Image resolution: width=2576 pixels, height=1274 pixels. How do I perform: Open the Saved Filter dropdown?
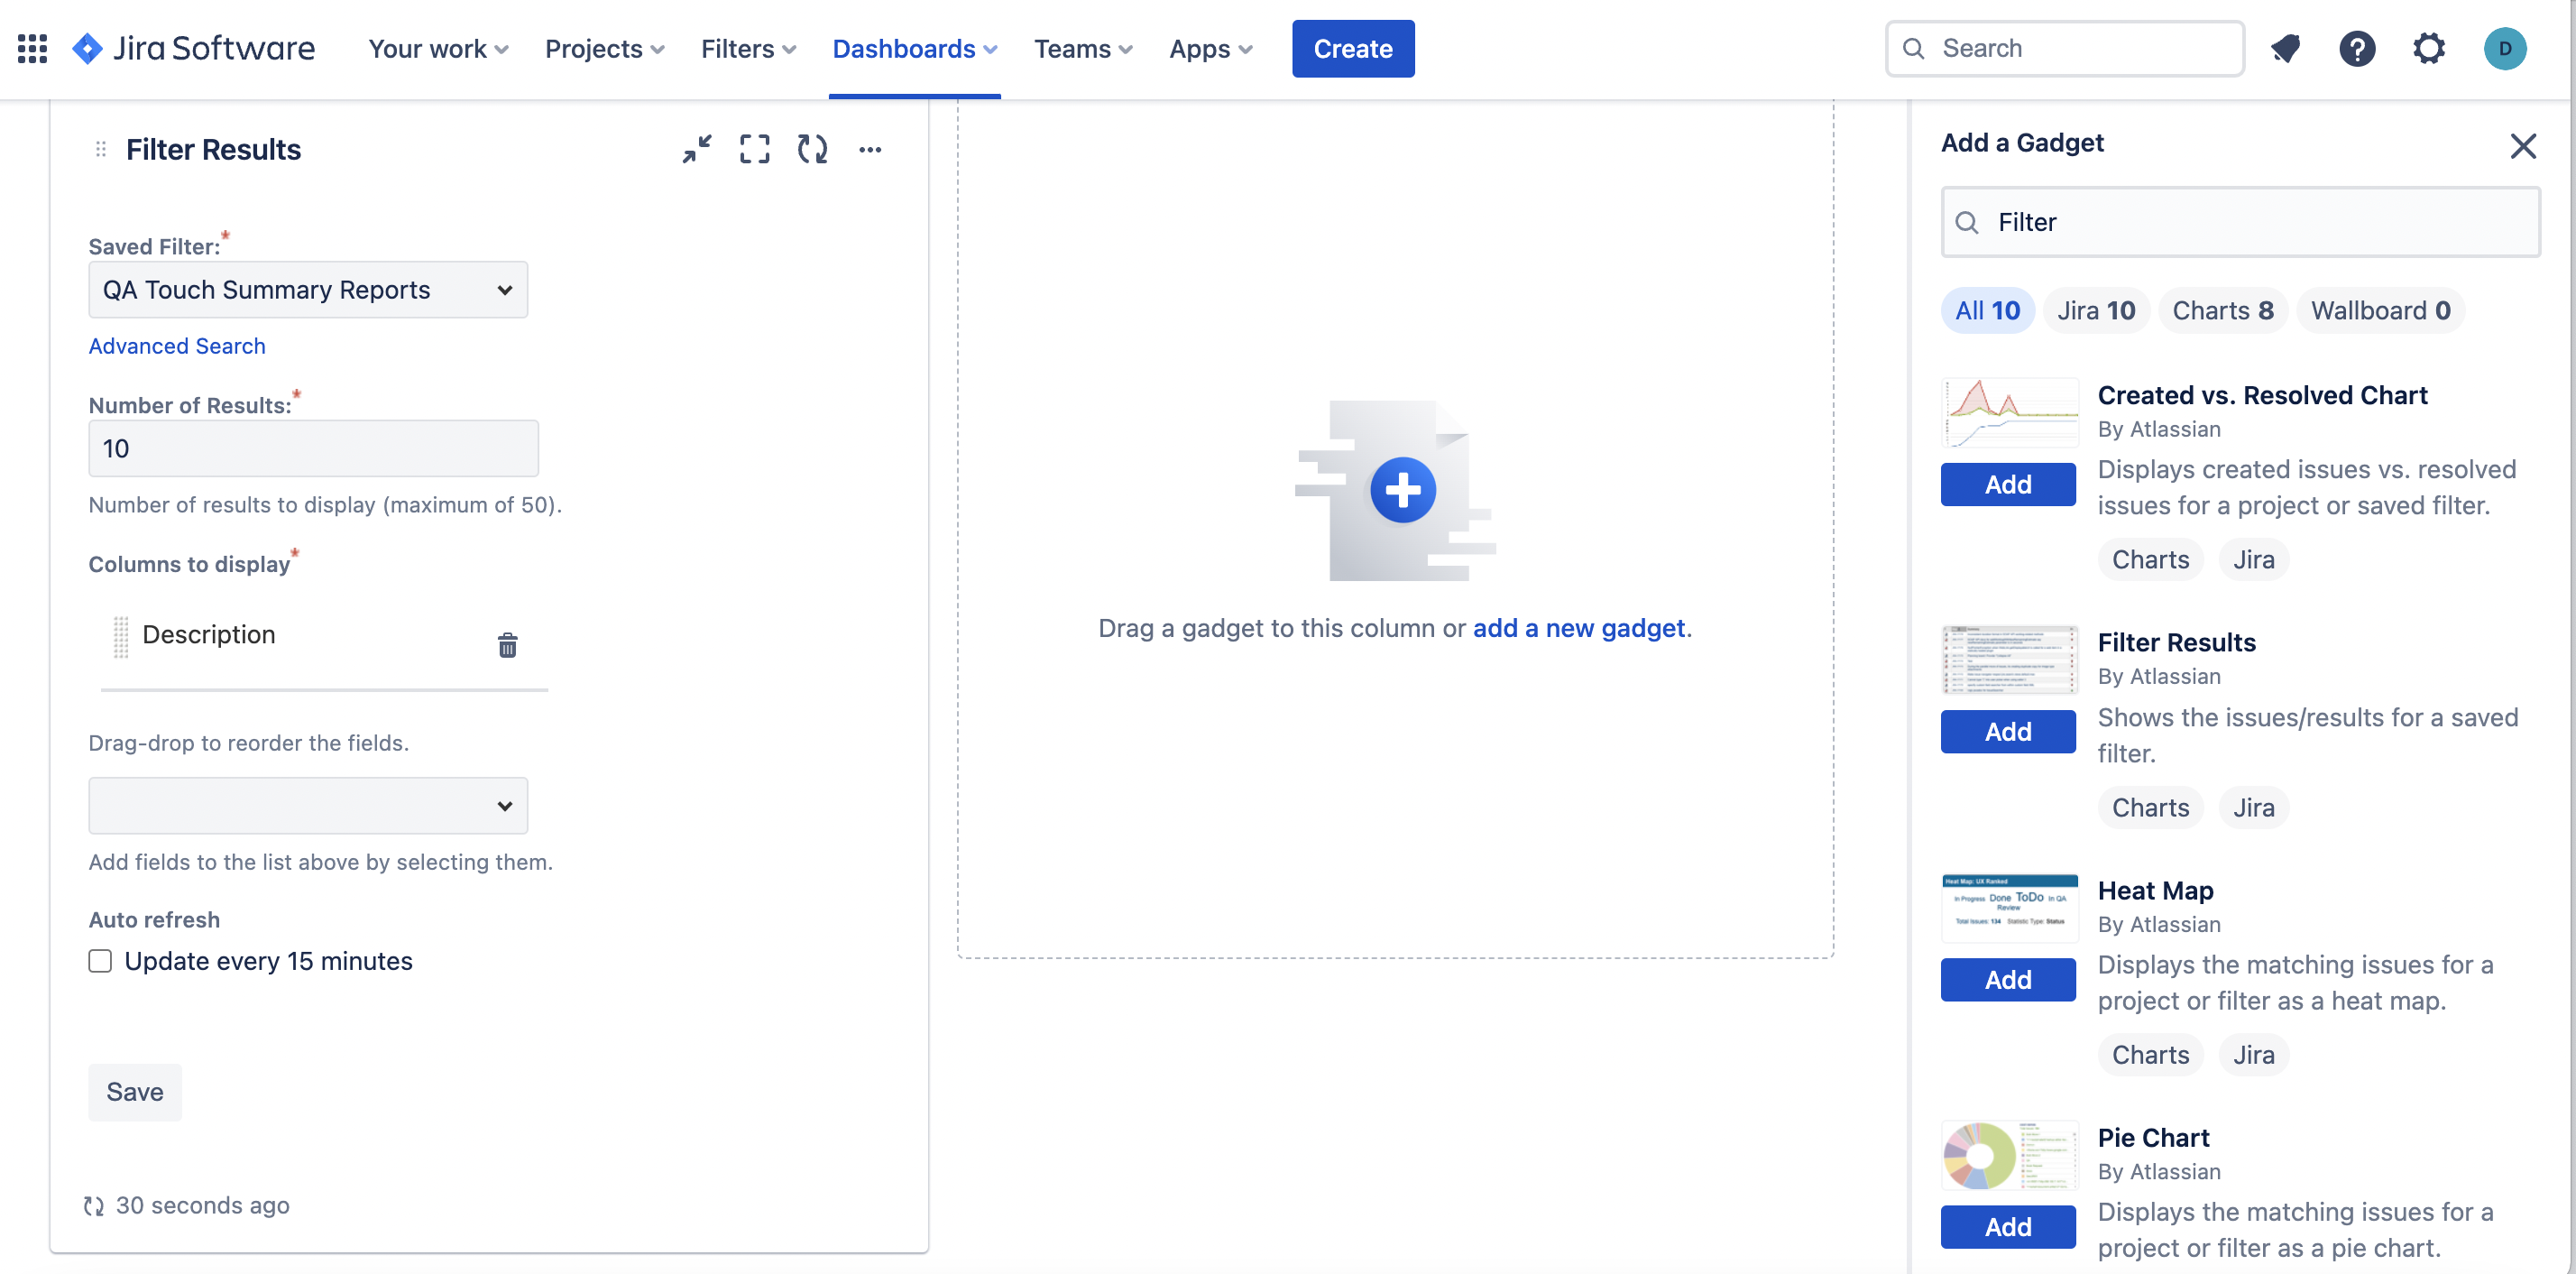(x=308, y=290)
